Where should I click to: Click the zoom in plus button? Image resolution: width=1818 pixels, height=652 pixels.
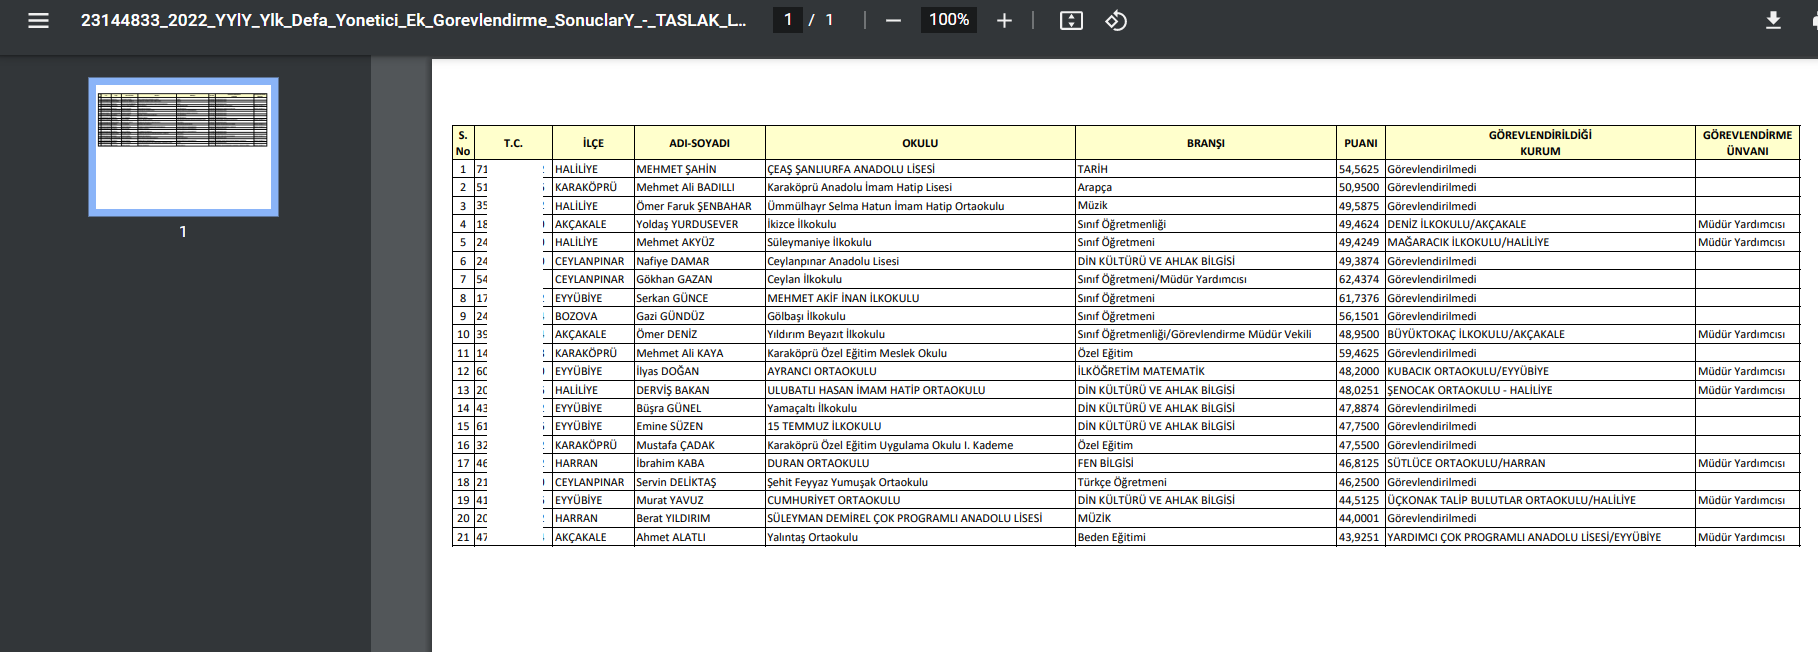1004,20
